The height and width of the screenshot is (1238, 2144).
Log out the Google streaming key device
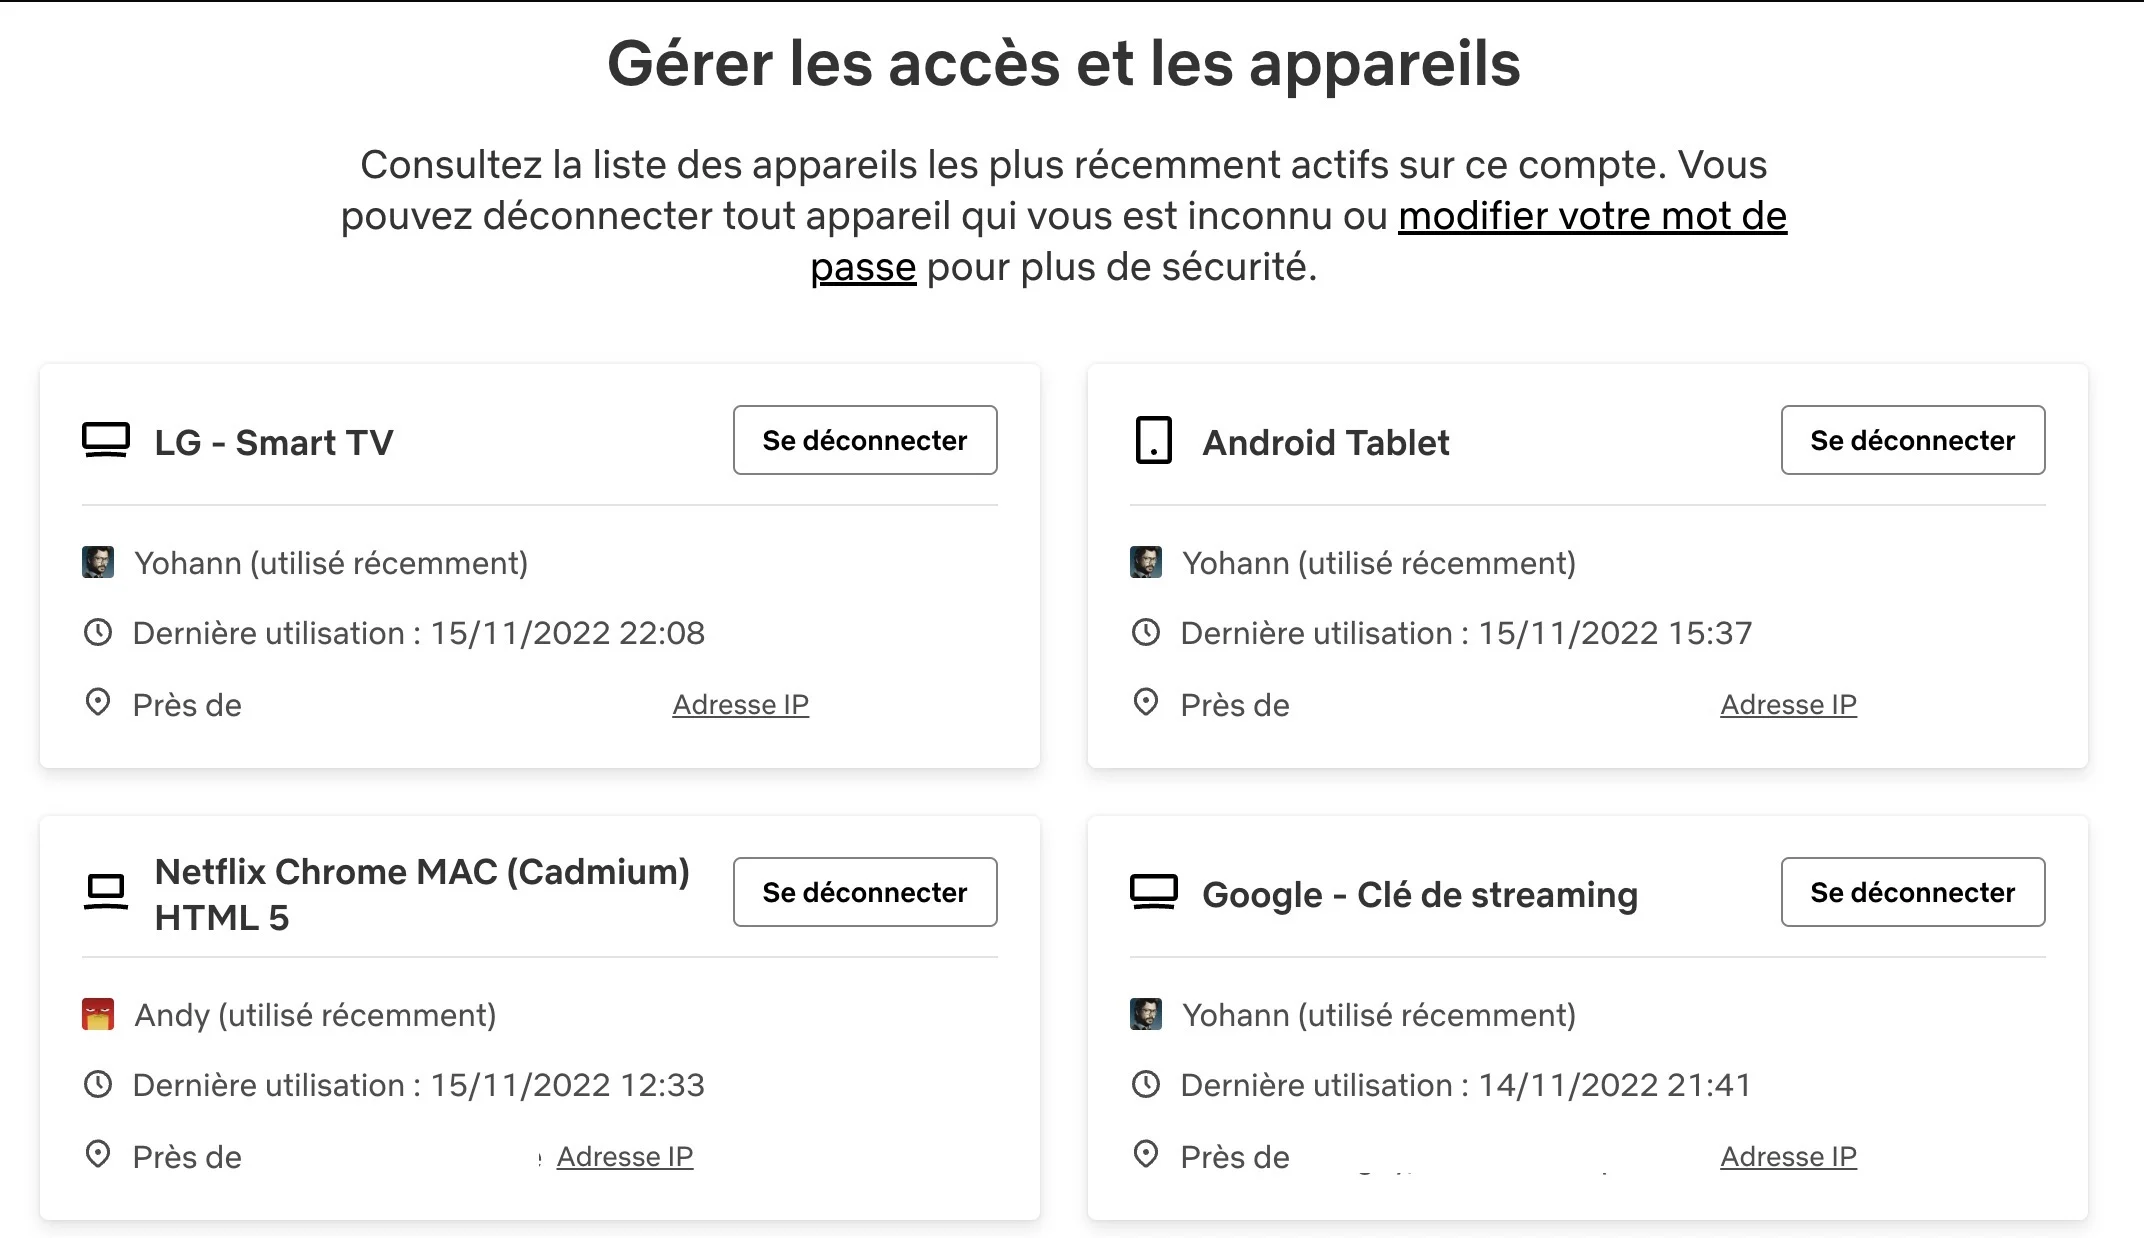pyautogui.click(x=1912, y=892)
